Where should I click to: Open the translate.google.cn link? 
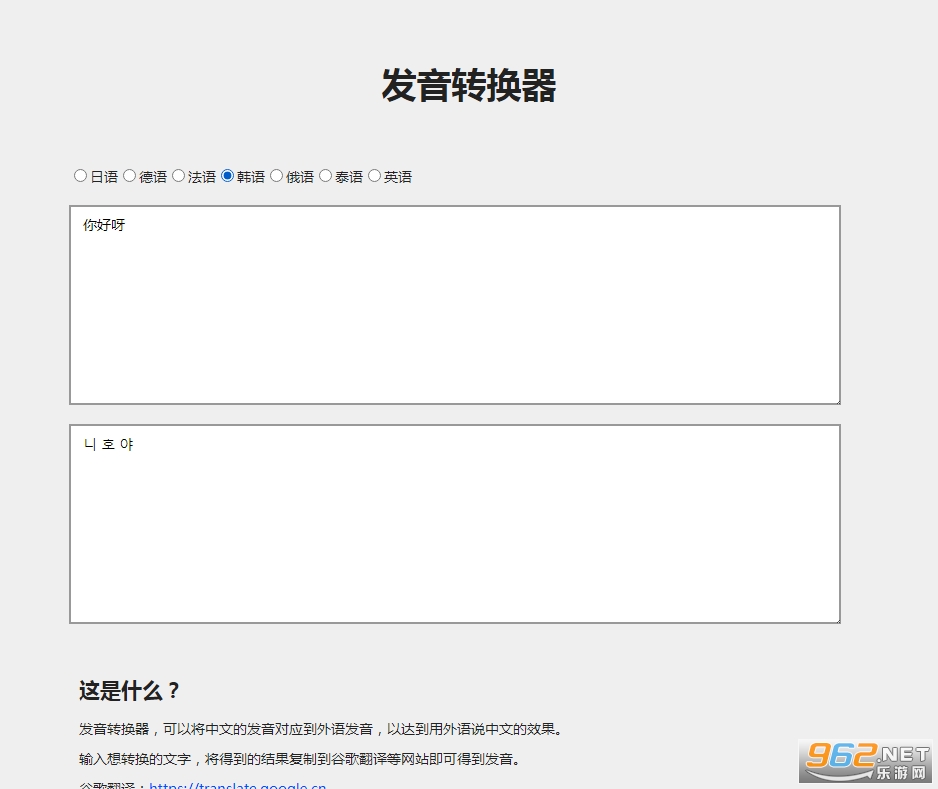pos(238,786)
